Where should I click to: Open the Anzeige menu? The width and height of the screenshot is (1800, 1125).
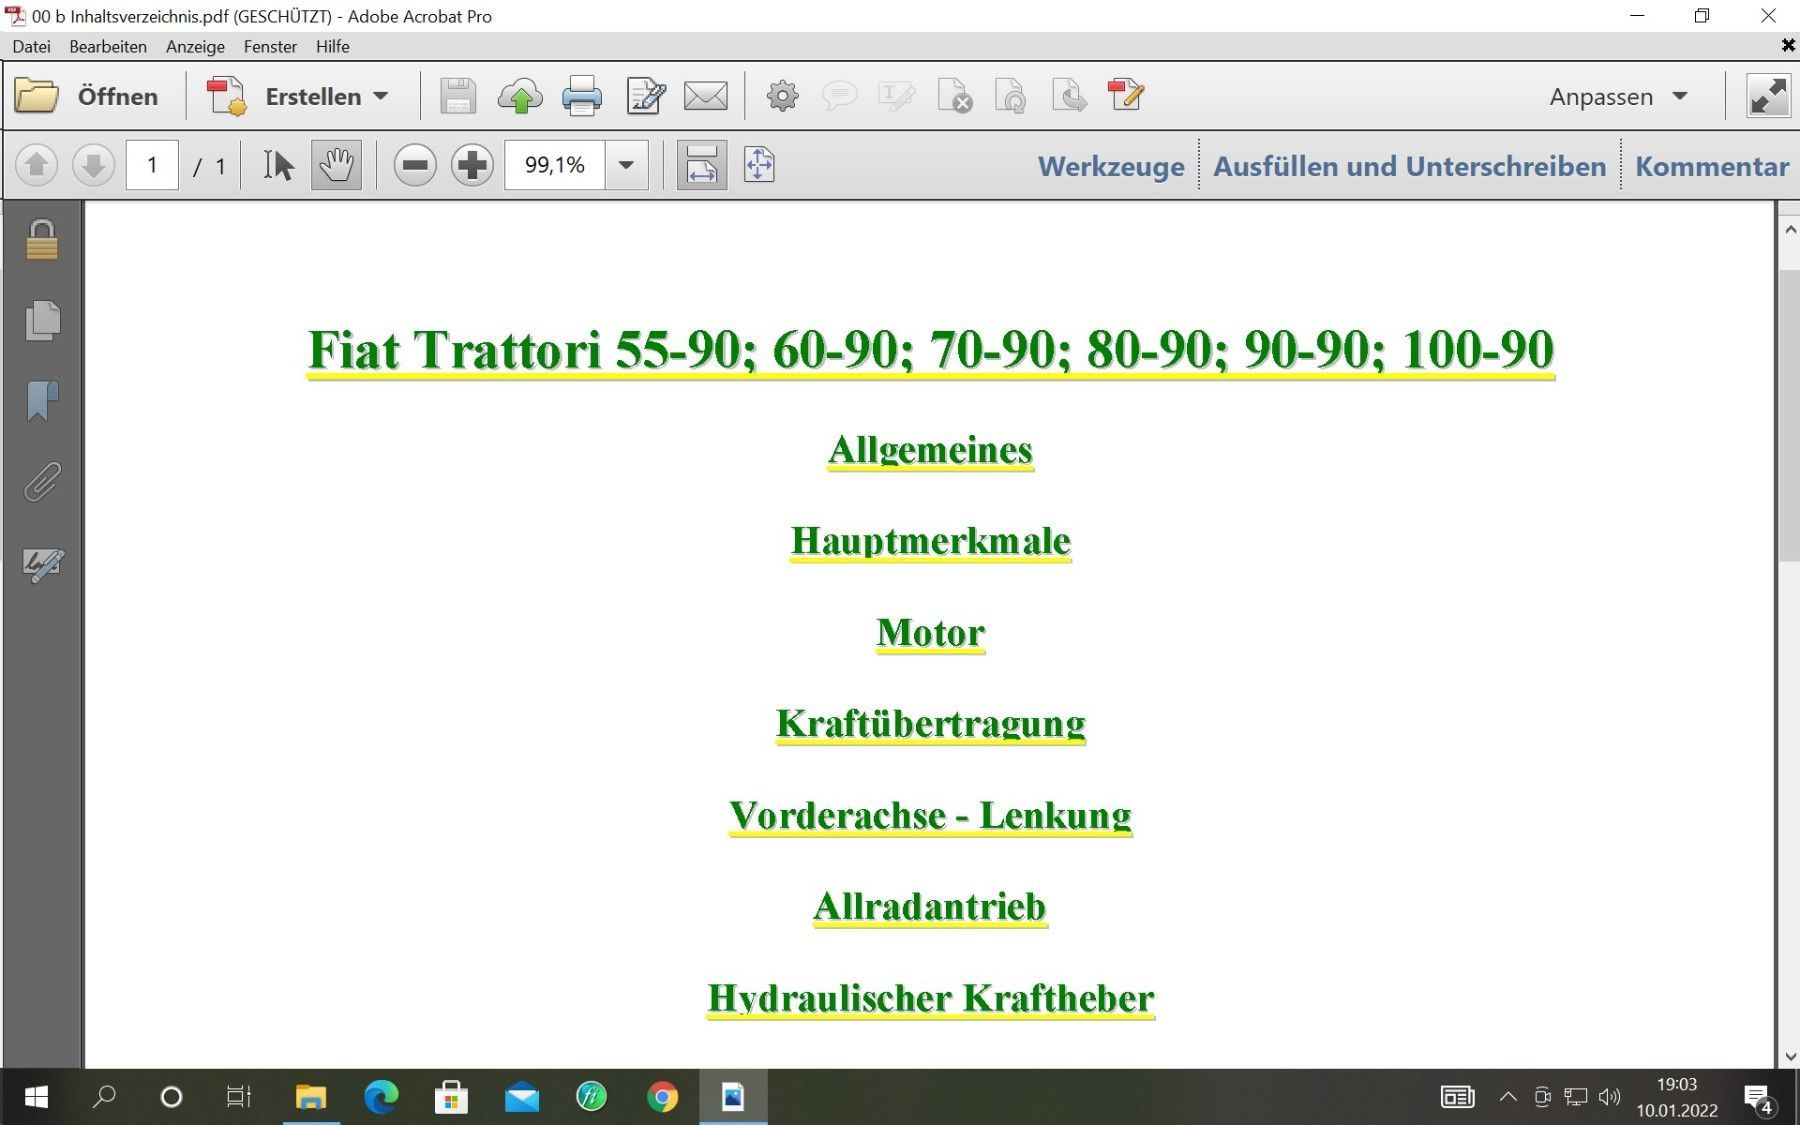pyautogui.click(x=195, y=46)
